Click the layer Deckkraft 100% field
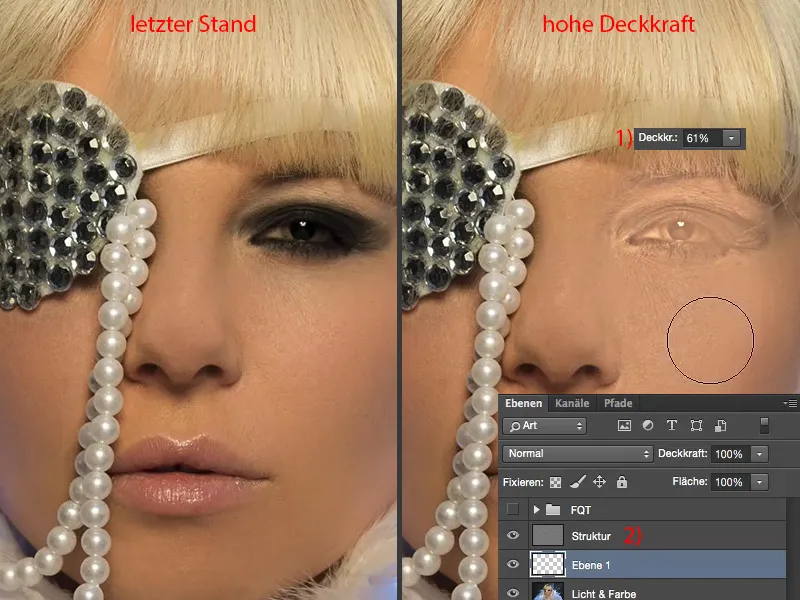 [x=730, y=454]
